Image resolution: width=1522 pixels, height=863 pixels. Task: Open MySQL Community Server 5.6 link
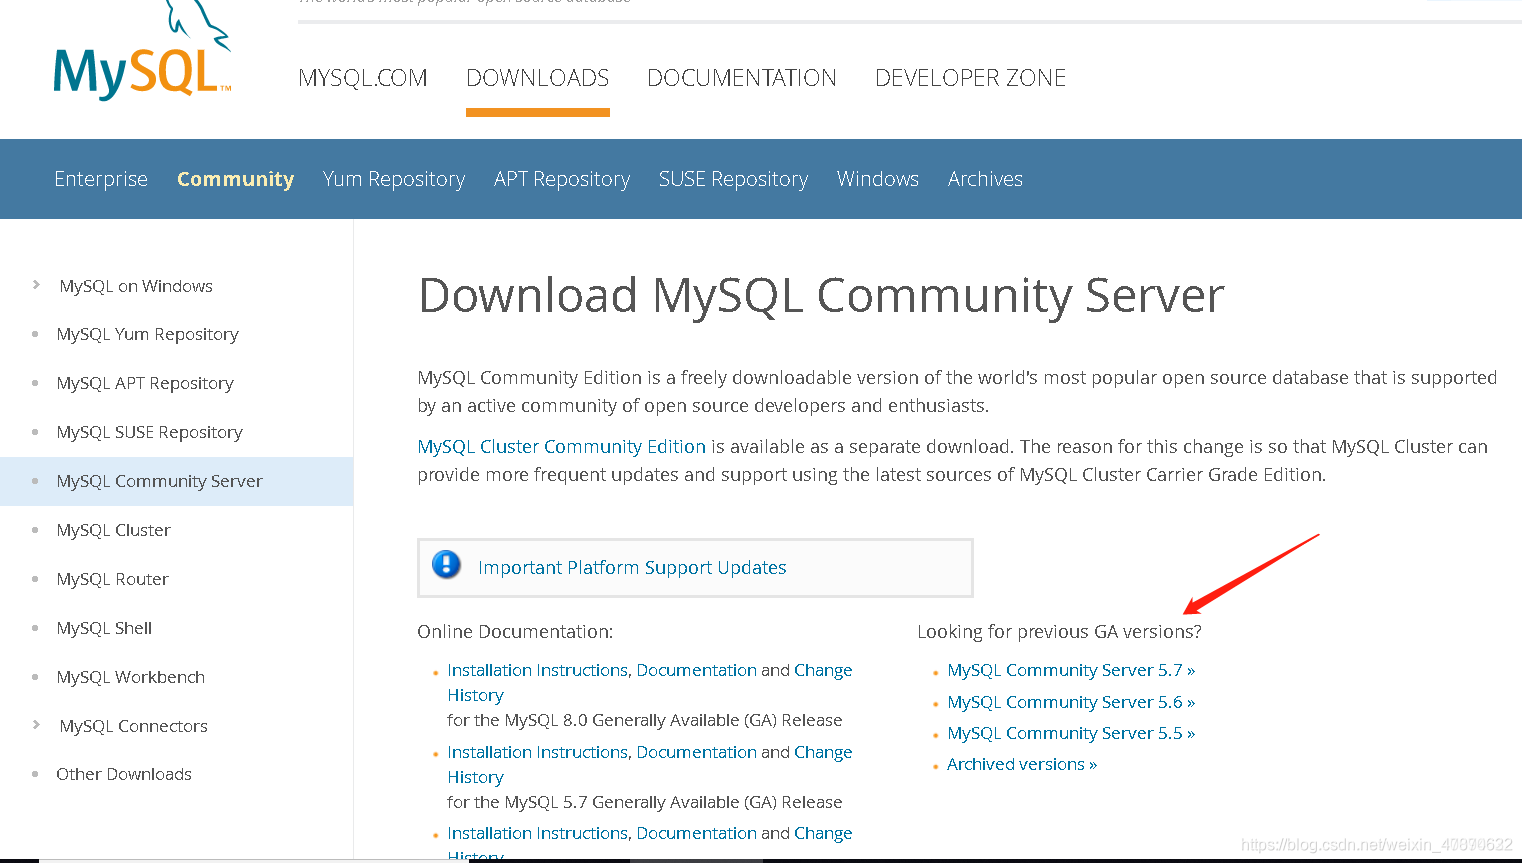click(1071, 702)
